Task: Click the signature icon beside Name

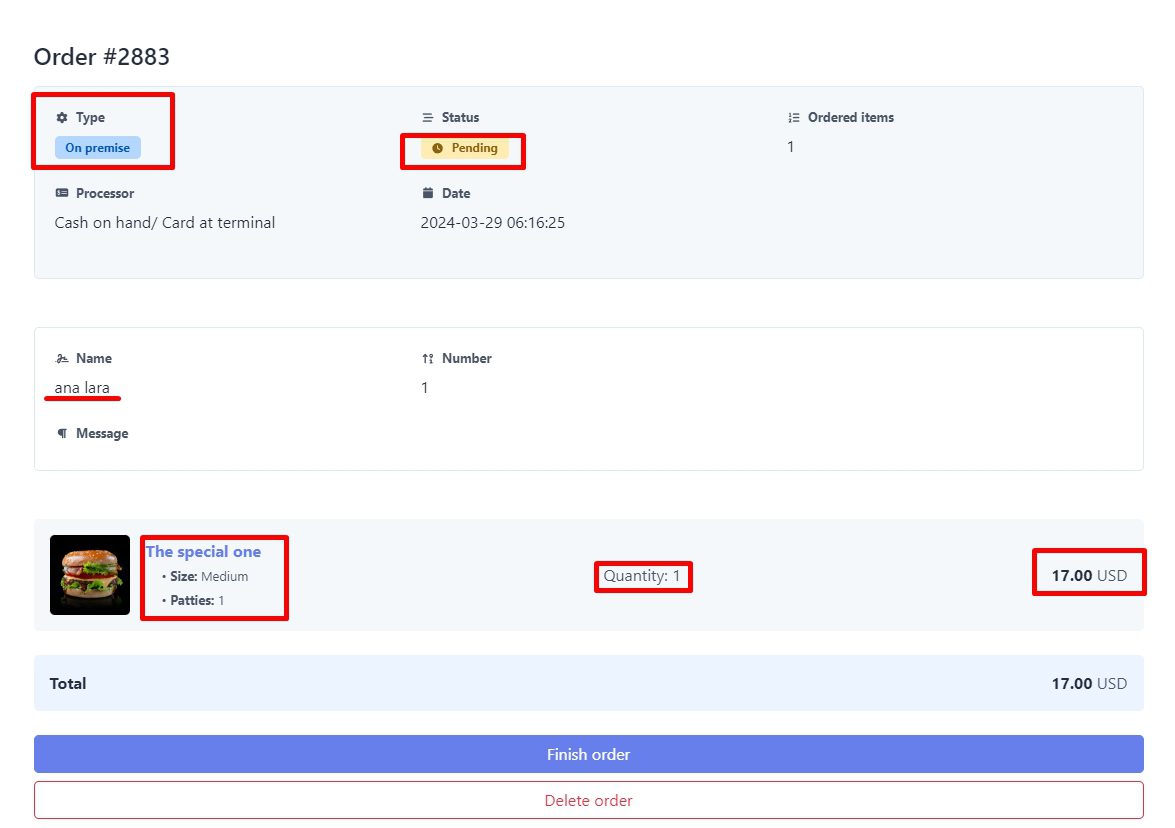Action: click(62, 359)
